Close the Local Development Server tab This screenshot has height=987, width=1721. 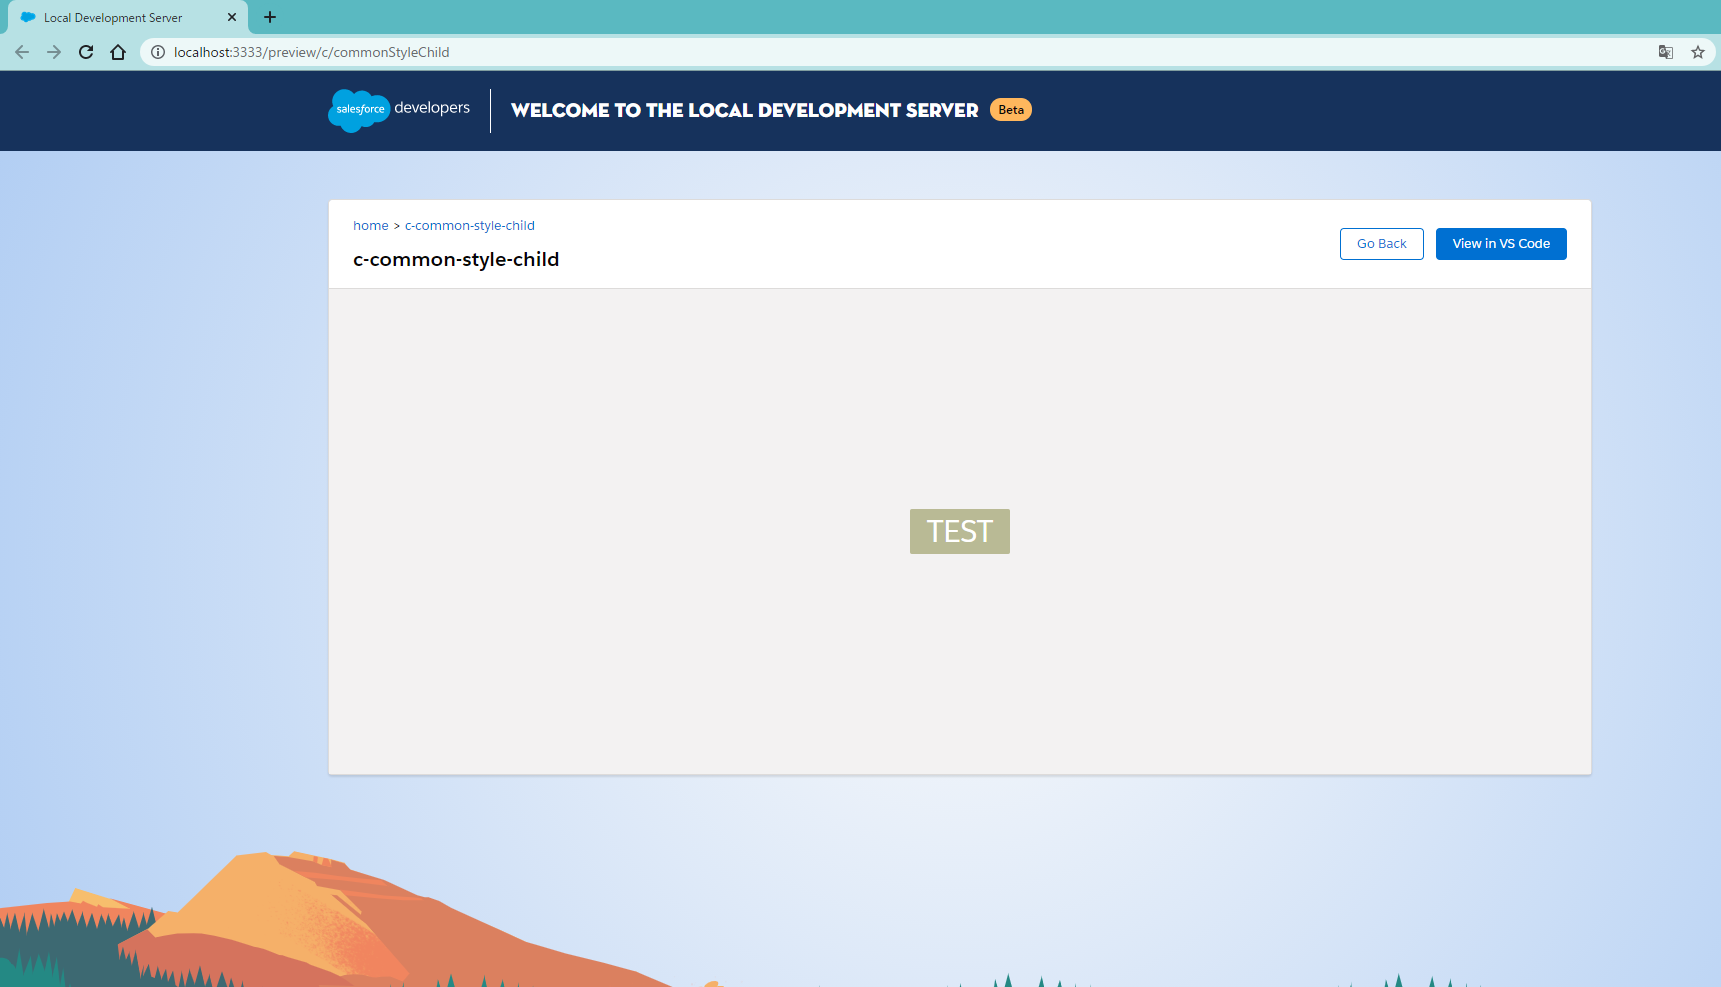pos(232,17)
